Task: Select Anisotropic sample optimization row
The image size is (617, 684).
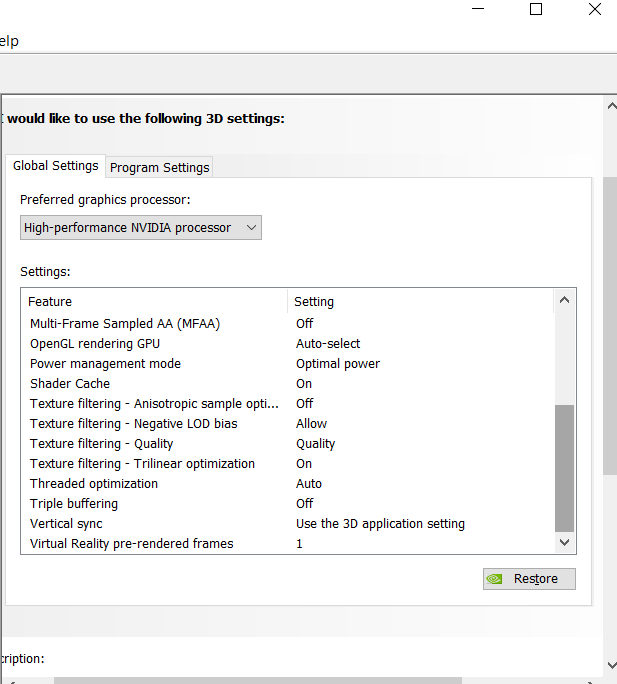Action: click(287, 404)
